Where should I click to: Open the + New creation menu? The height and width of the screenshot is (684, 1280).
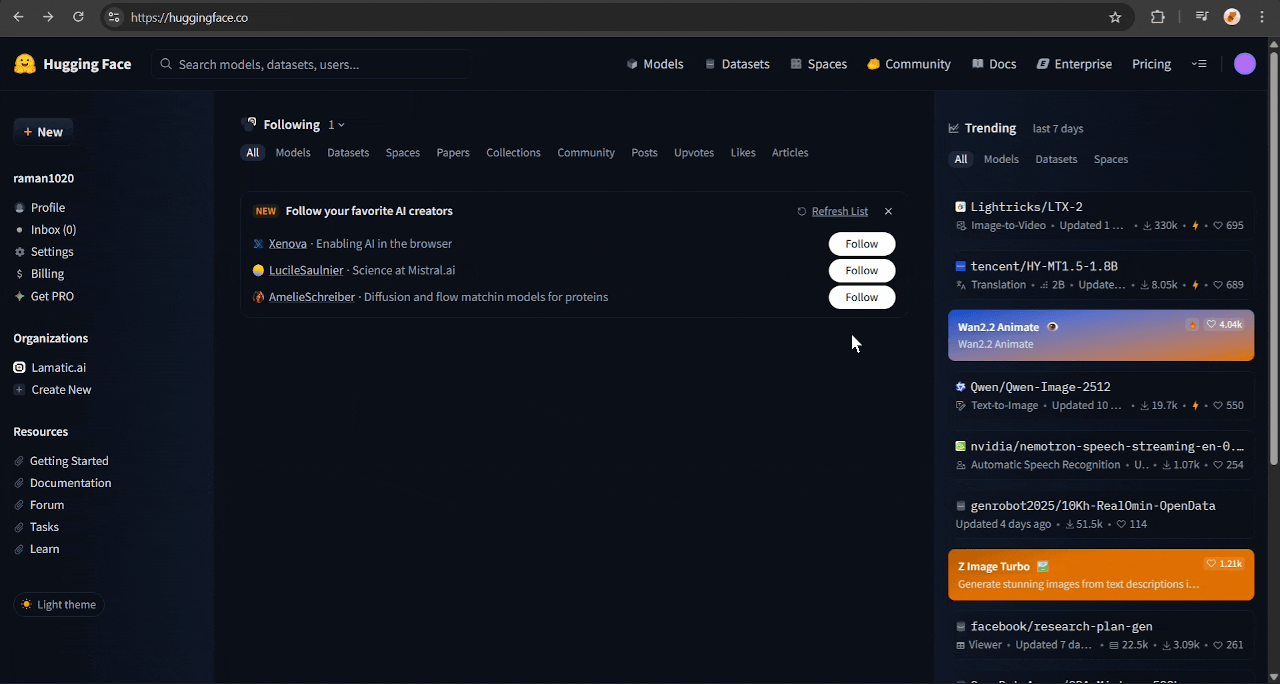tap(43, 132)
